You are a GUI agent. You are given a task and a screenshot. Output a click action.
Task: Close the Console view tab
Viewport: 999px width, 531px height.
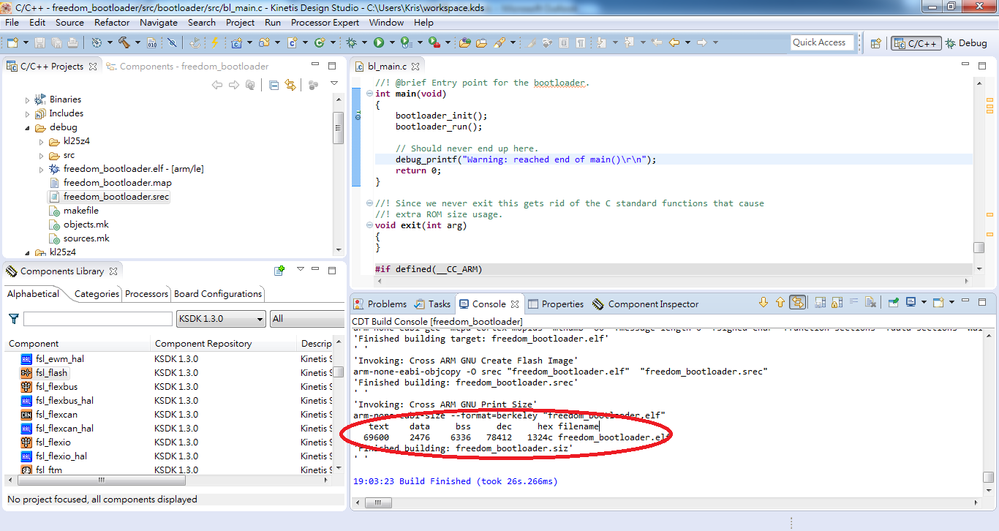515,304
